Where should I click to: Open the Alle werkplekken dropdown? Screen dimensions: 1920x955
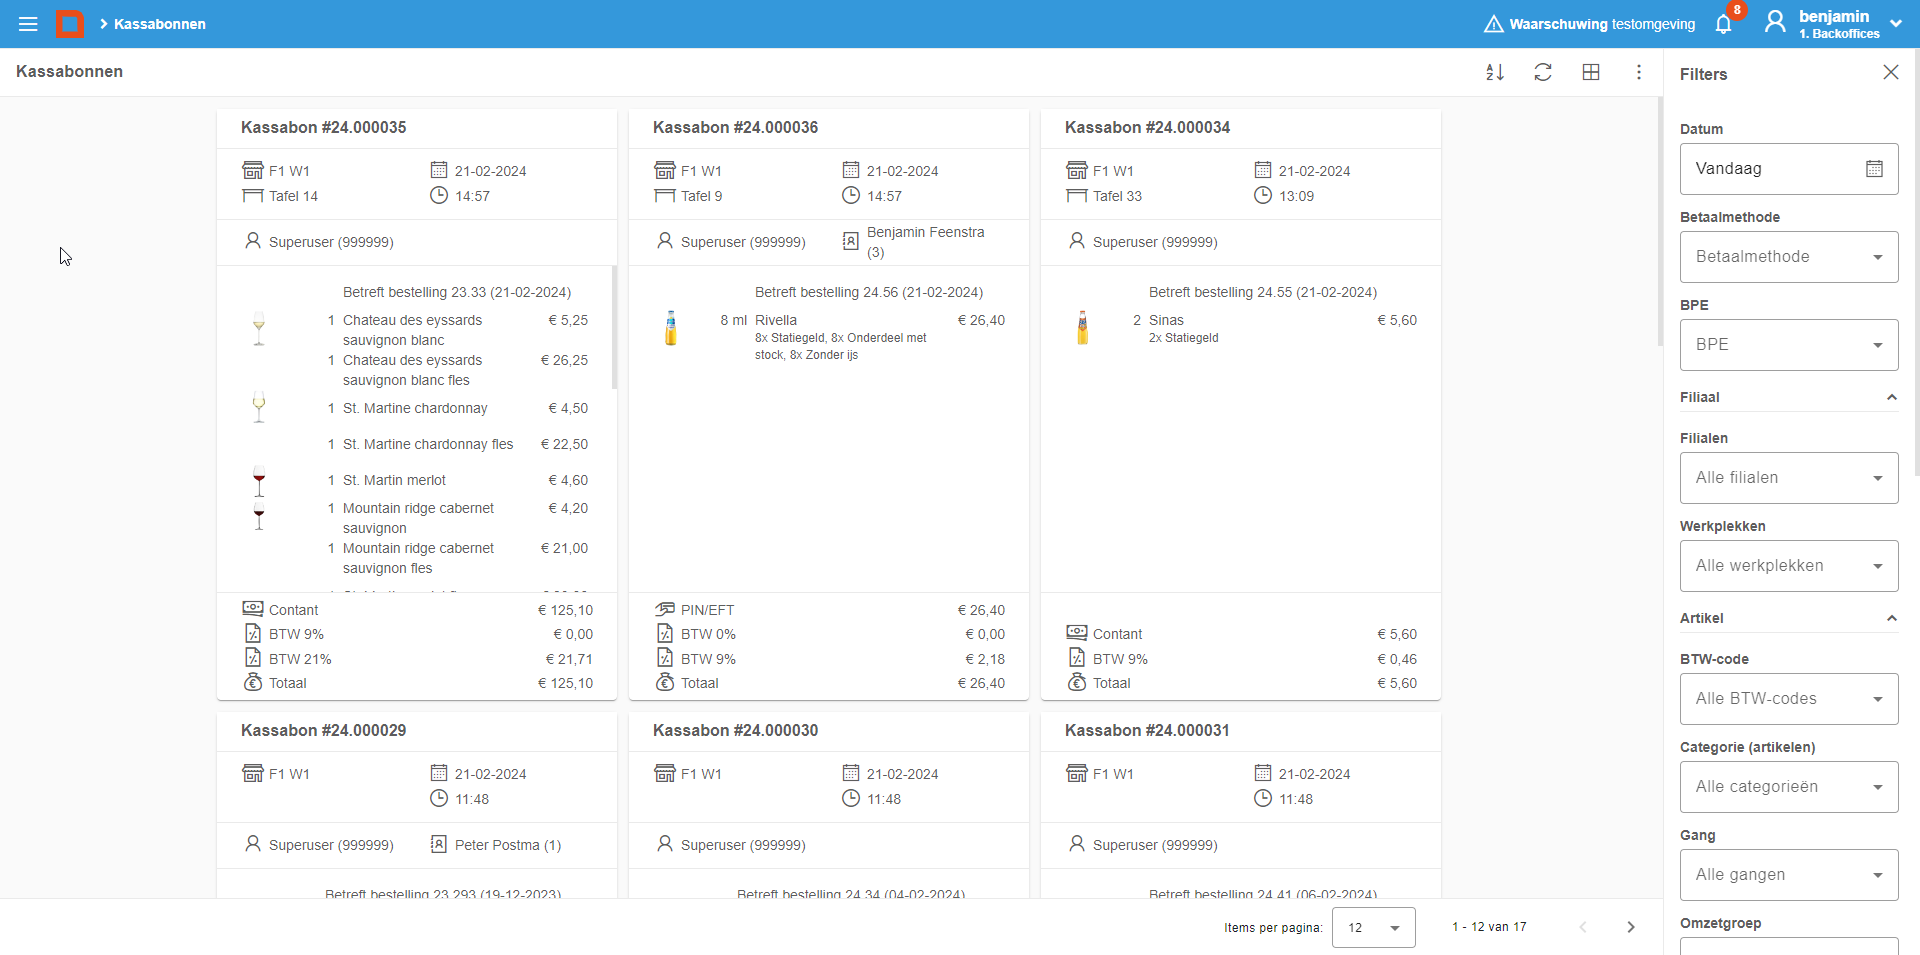coord(1789,566)
